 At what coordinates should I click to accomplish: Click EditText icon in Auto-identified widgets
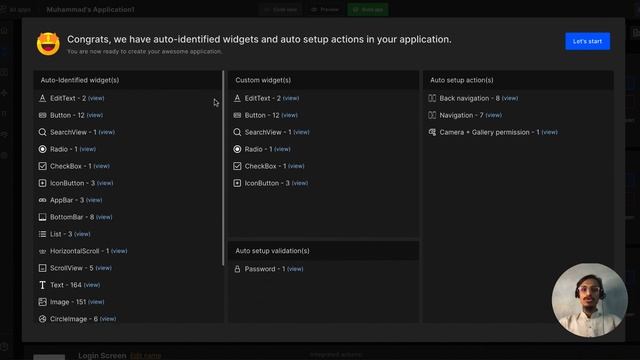pyautogui.click(x=42, y=98)
